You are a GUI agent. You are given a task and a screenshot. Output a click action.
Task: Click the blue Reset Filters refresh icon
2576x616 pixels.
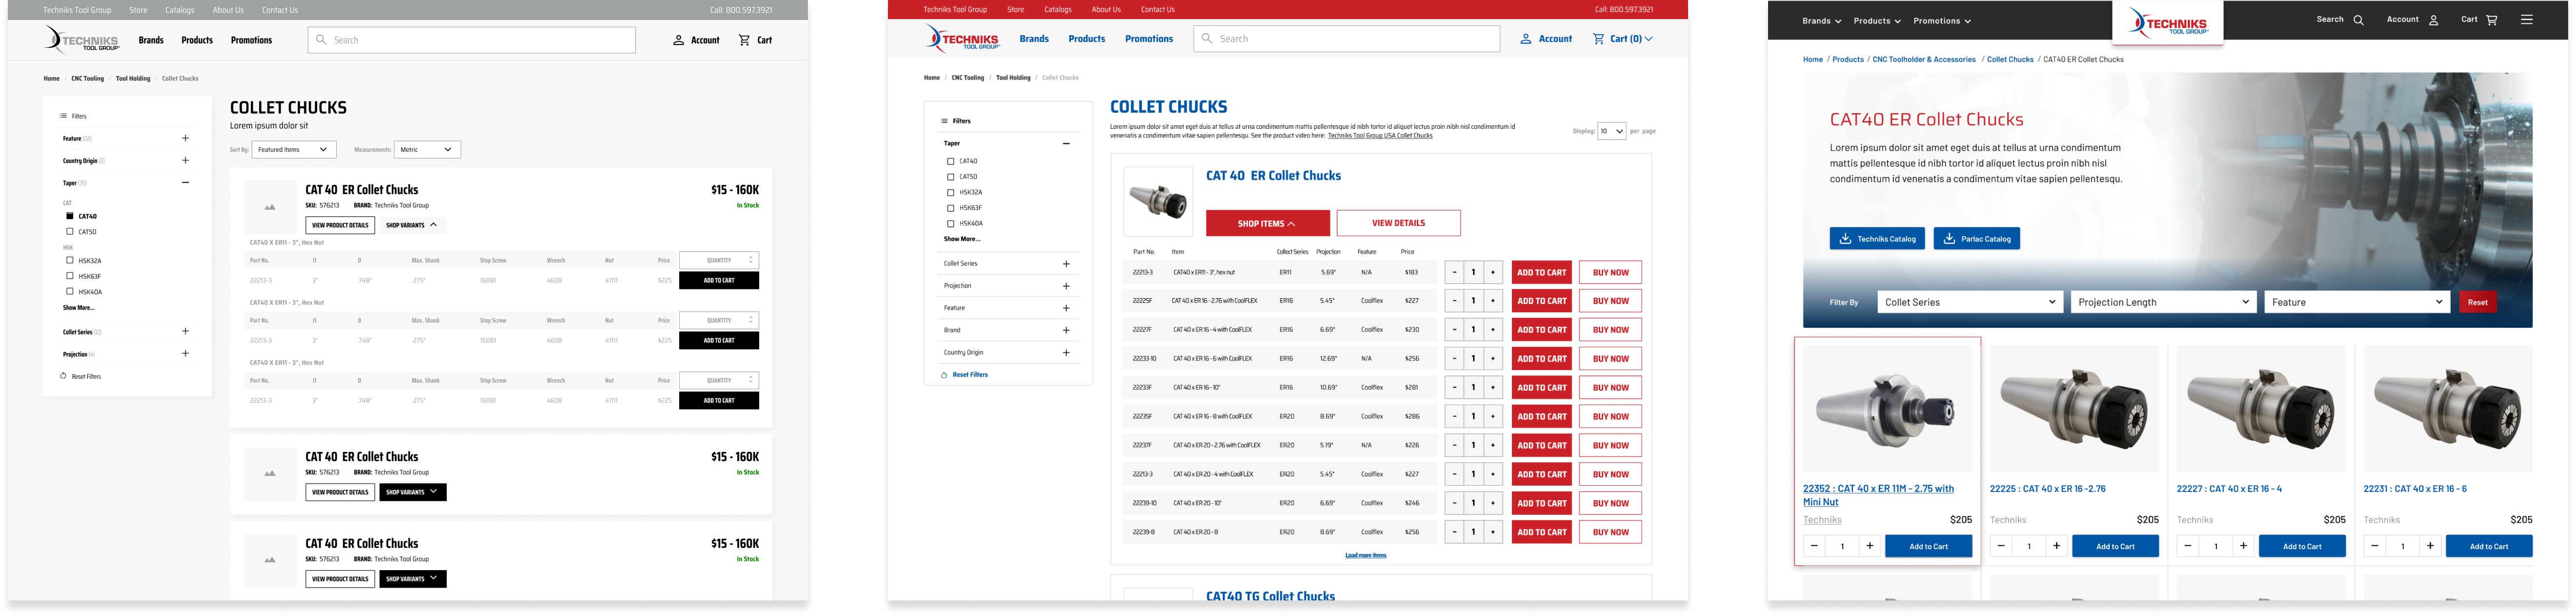point(943,375)
